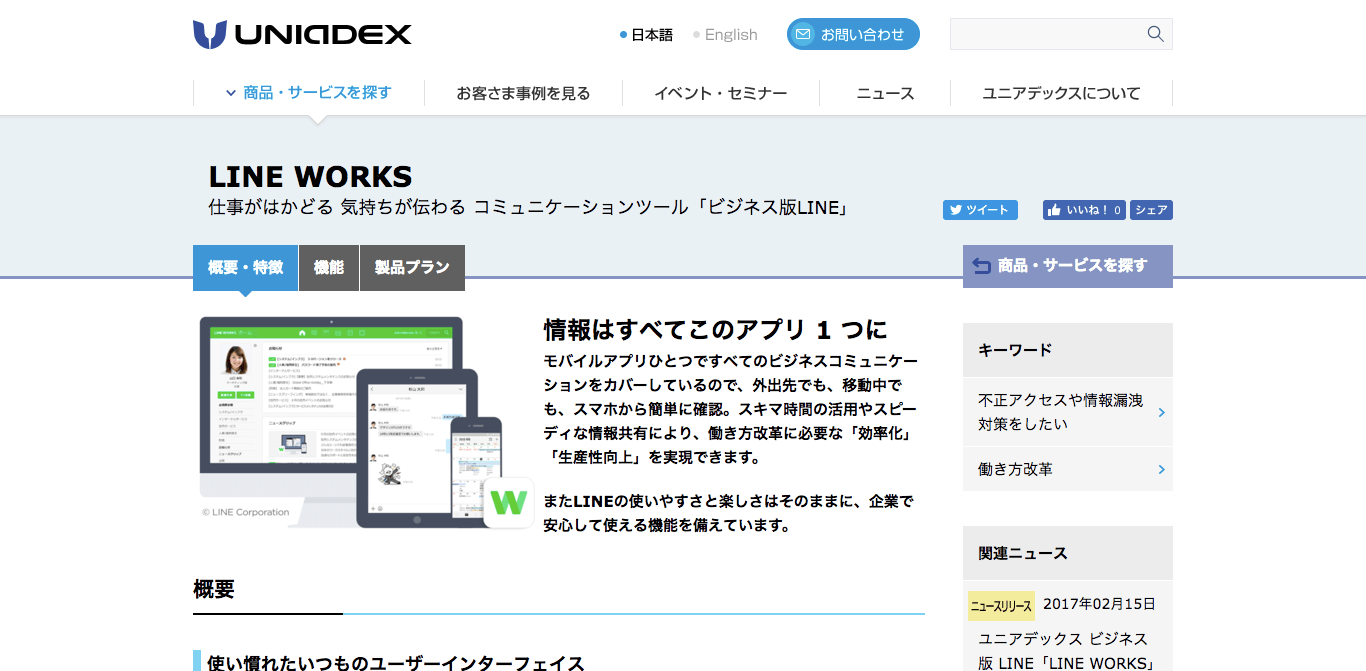Image resolution: width=1366 pixels, height=671 pixels.
Task: Open the ユニアデックスについて menu
Action: point(1060,93)
